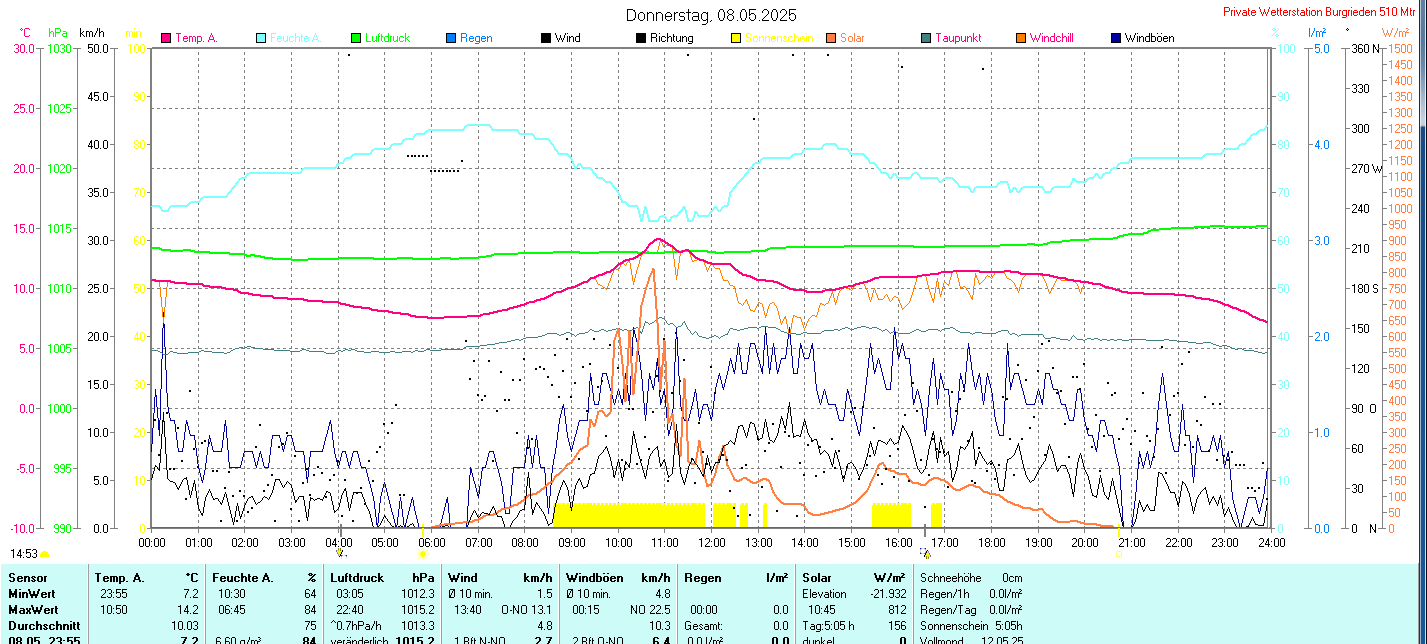Click the sunrise sun icon at 06:00
The image size is (1427, 644).
coord(423,553)
